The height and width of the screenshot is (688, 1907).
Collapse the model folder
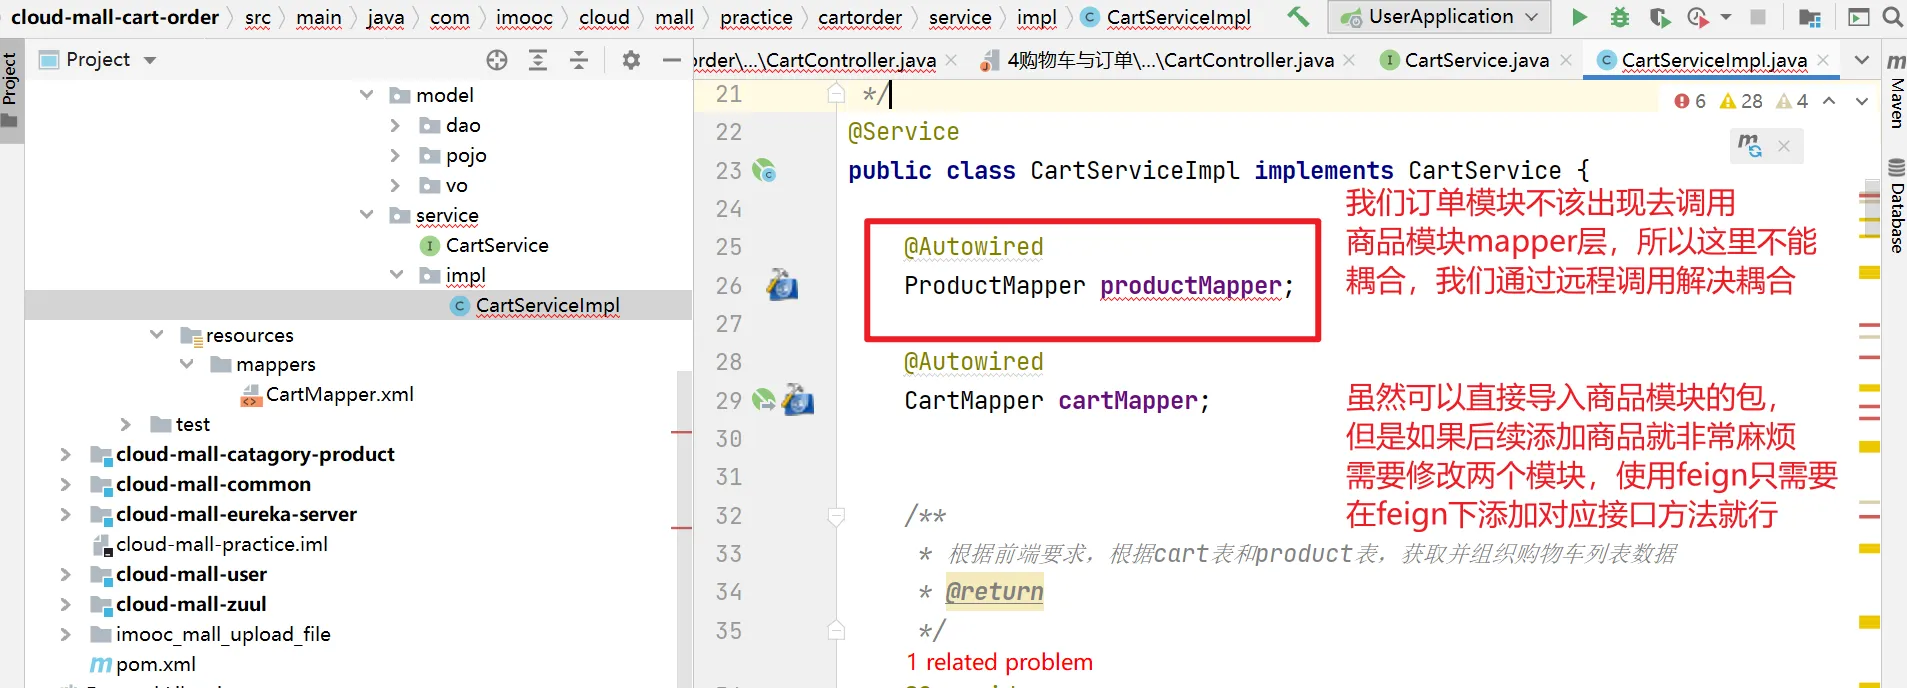367,95
